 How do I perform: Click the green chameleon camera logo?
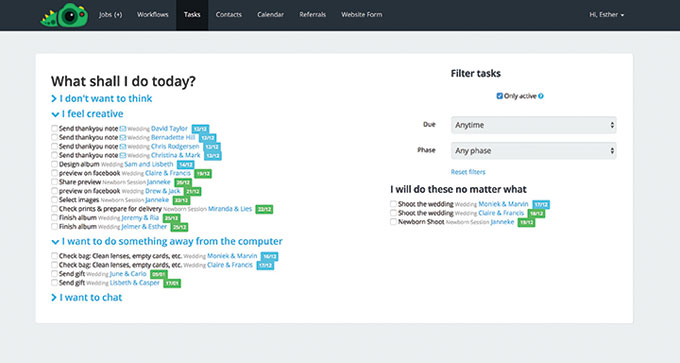tap(64, 16)
